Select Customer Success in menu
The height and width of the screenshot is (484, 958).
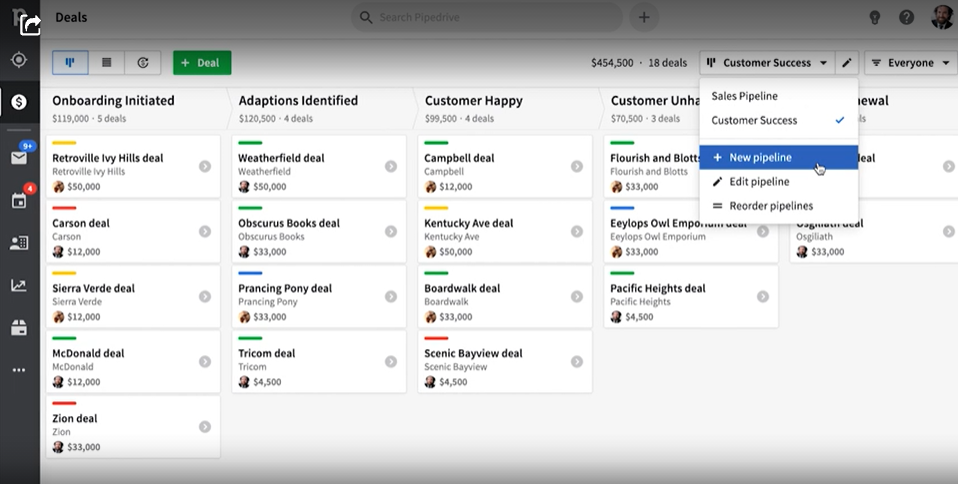click(x=778, y=120)
